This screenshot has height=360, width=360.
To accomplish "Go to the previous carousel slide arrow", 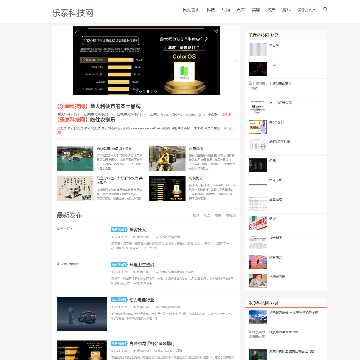I will (56, 61).
